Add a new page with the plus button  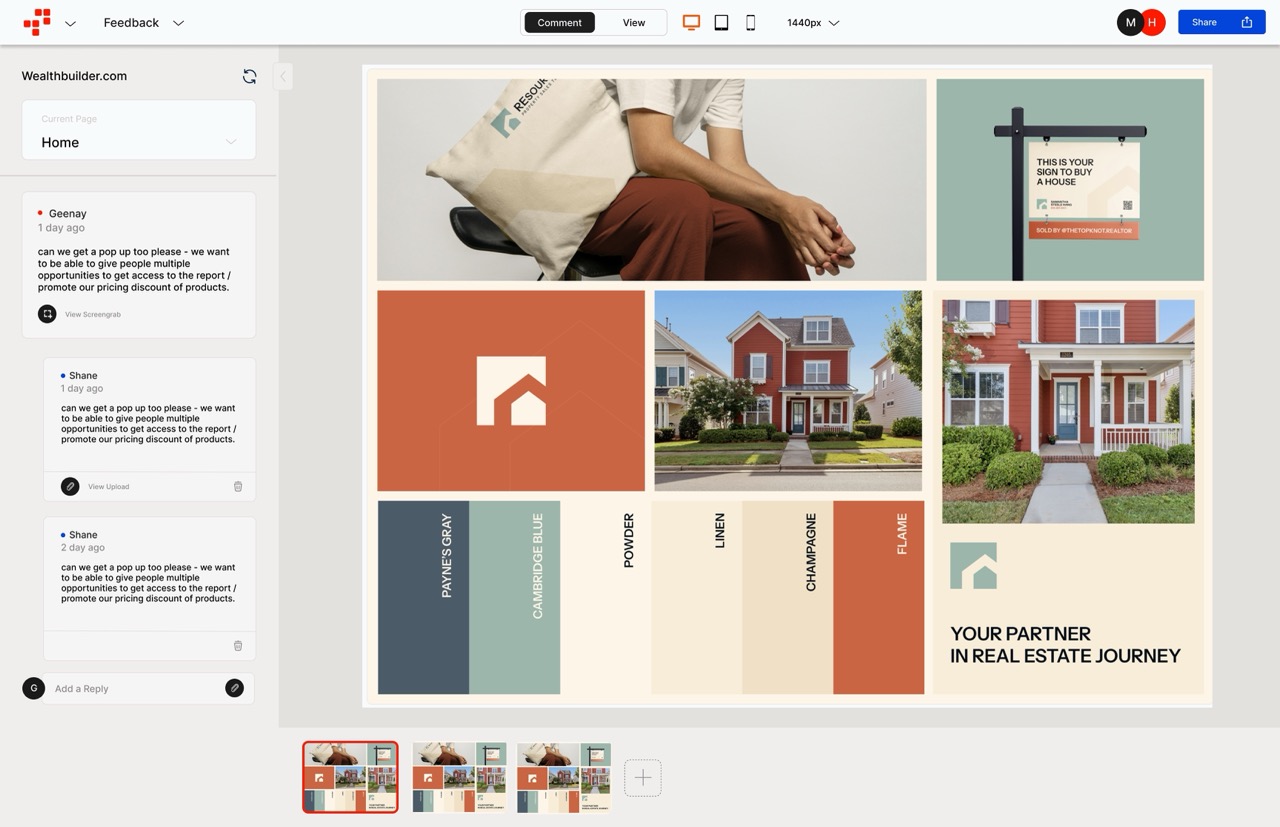(x=643, y=778)
